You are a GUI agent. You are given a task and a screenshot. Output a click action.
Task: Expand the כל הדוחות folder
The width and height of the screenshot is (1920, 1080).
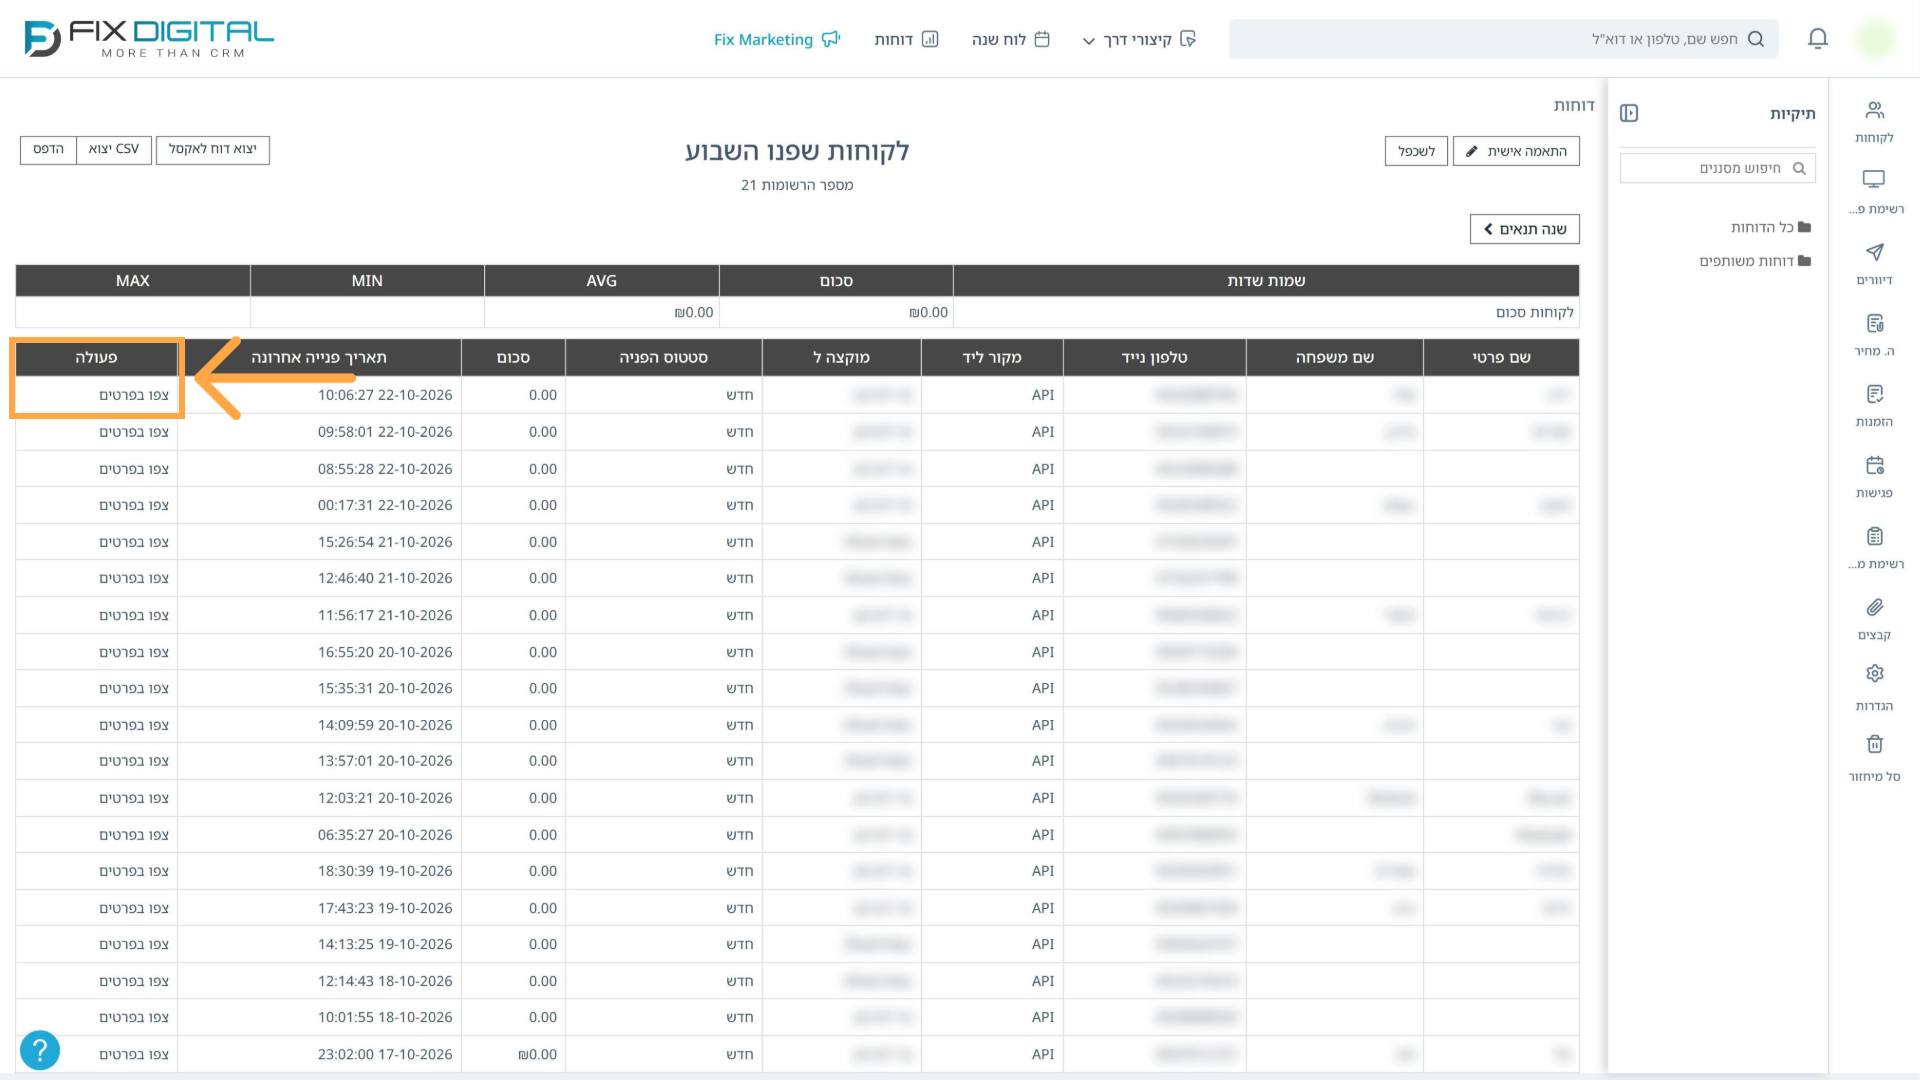[x=1771, y=227]
